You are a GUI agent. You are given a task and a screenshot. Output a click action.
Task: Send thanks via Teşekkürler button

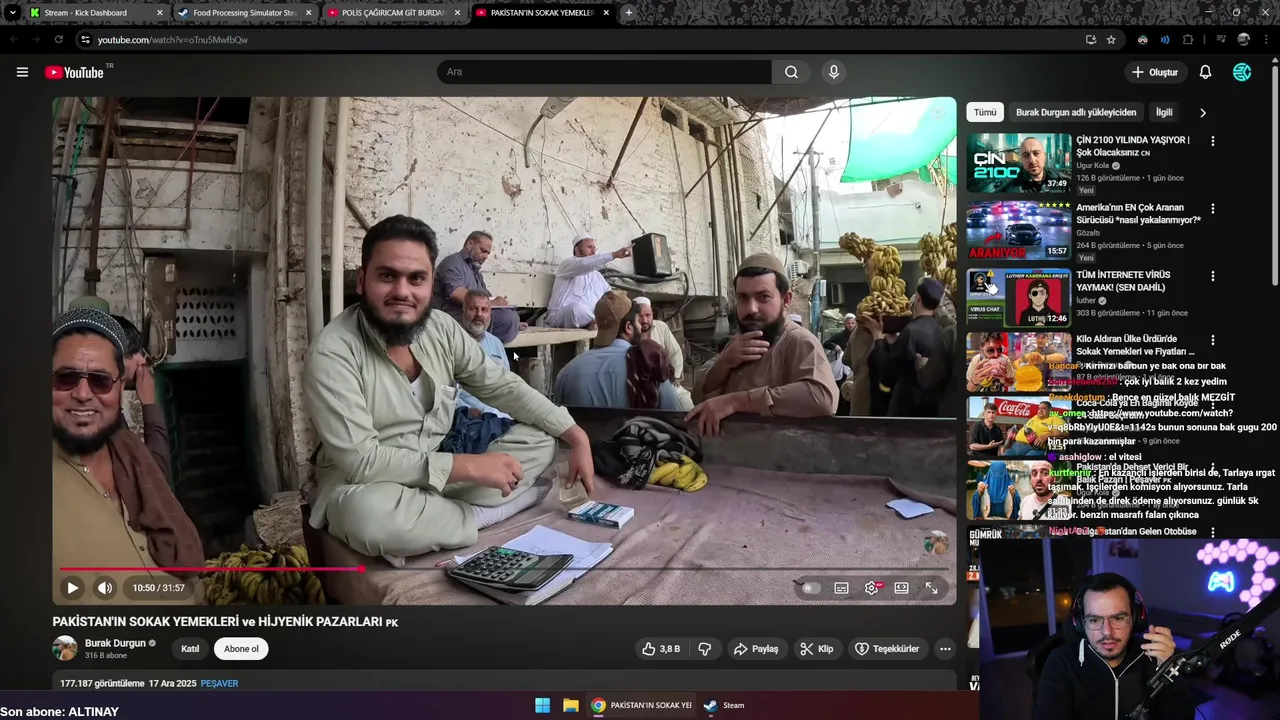point(886,649)
